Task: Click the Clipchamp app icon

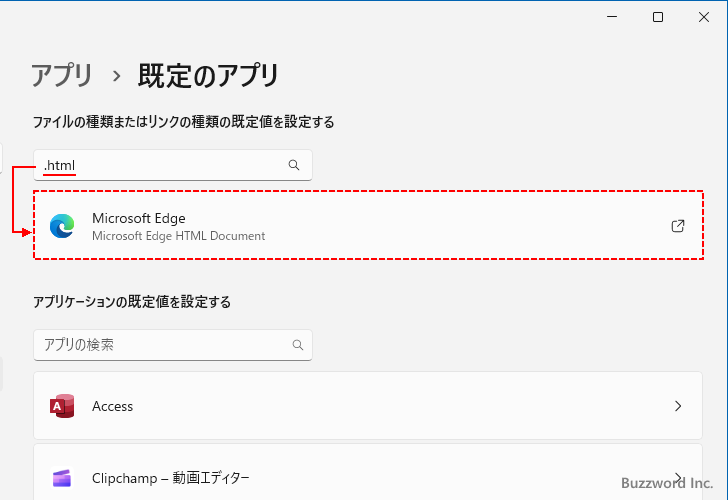Action: tap(62, 478)
